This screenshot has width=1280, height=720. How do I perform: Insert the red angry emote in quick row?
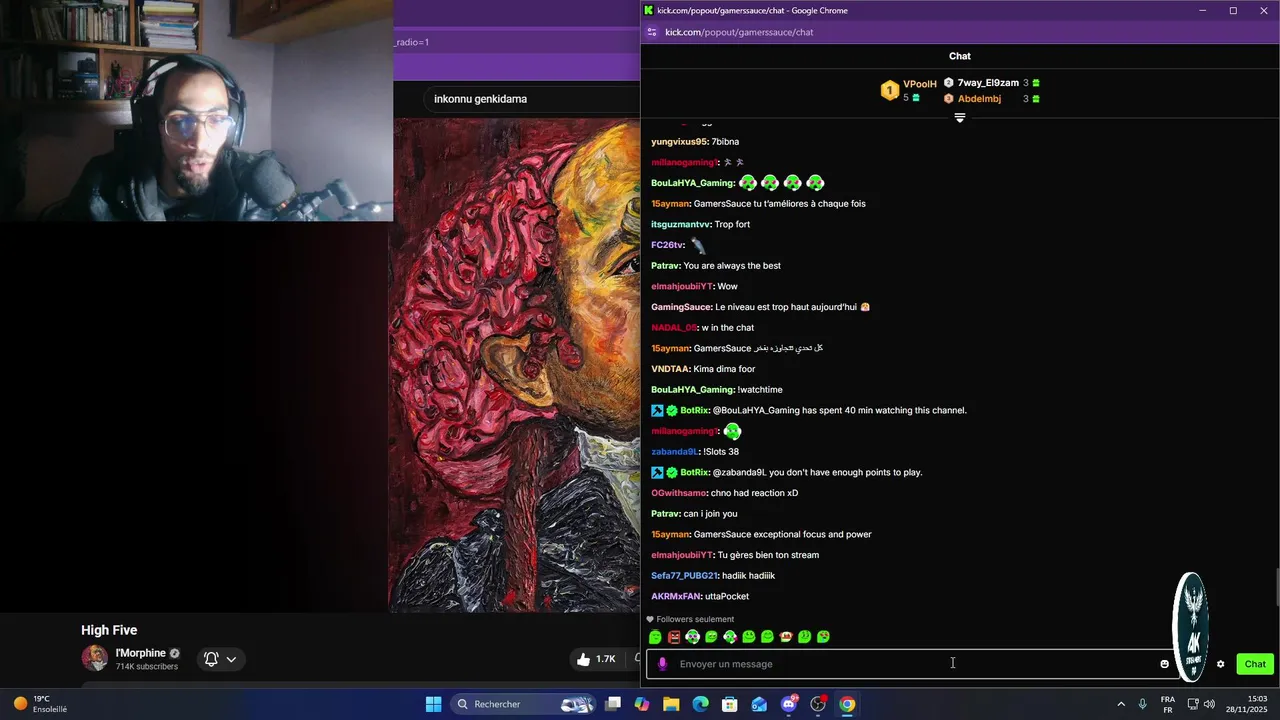point(674,637)
